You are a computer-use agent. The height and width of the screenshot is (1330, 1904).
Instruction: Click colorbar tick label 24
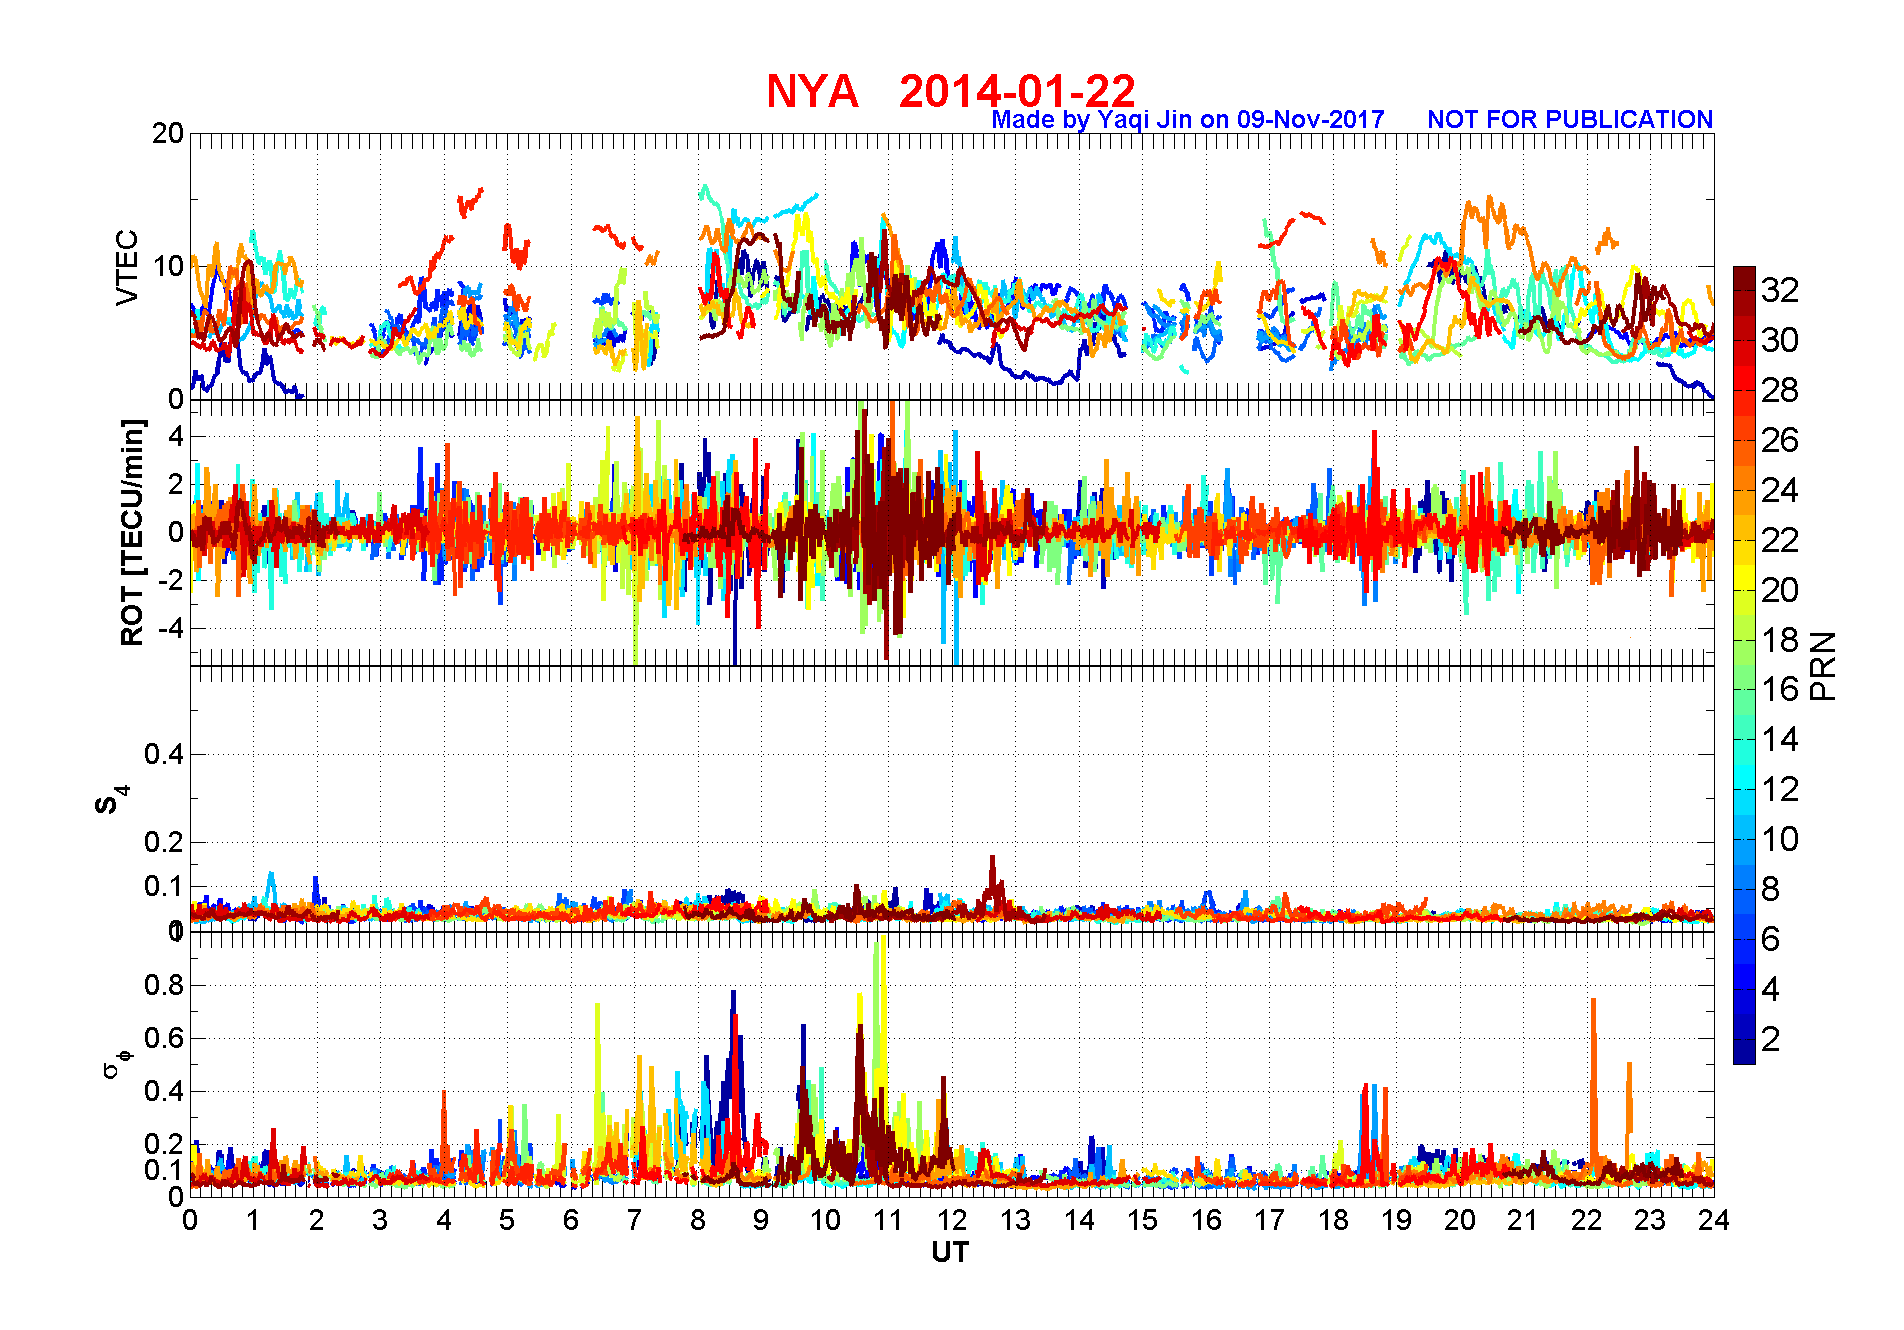pyautogui.click(x=1780, y=490)
